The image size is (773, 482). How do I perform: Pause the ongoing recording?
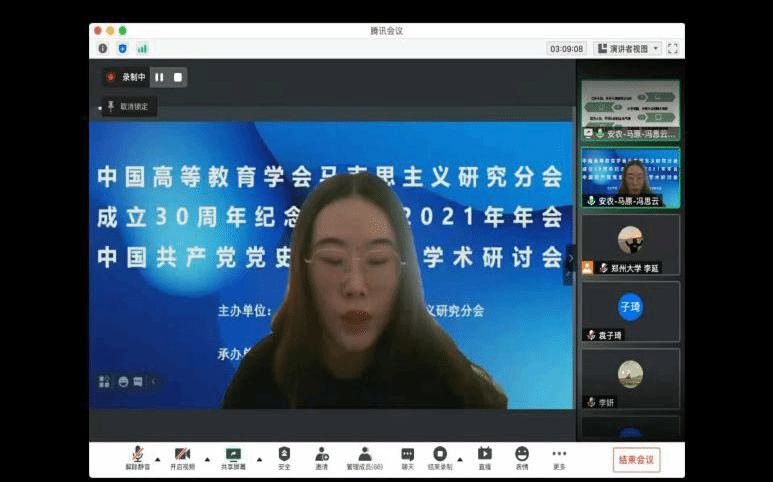(x=159, y=77)
